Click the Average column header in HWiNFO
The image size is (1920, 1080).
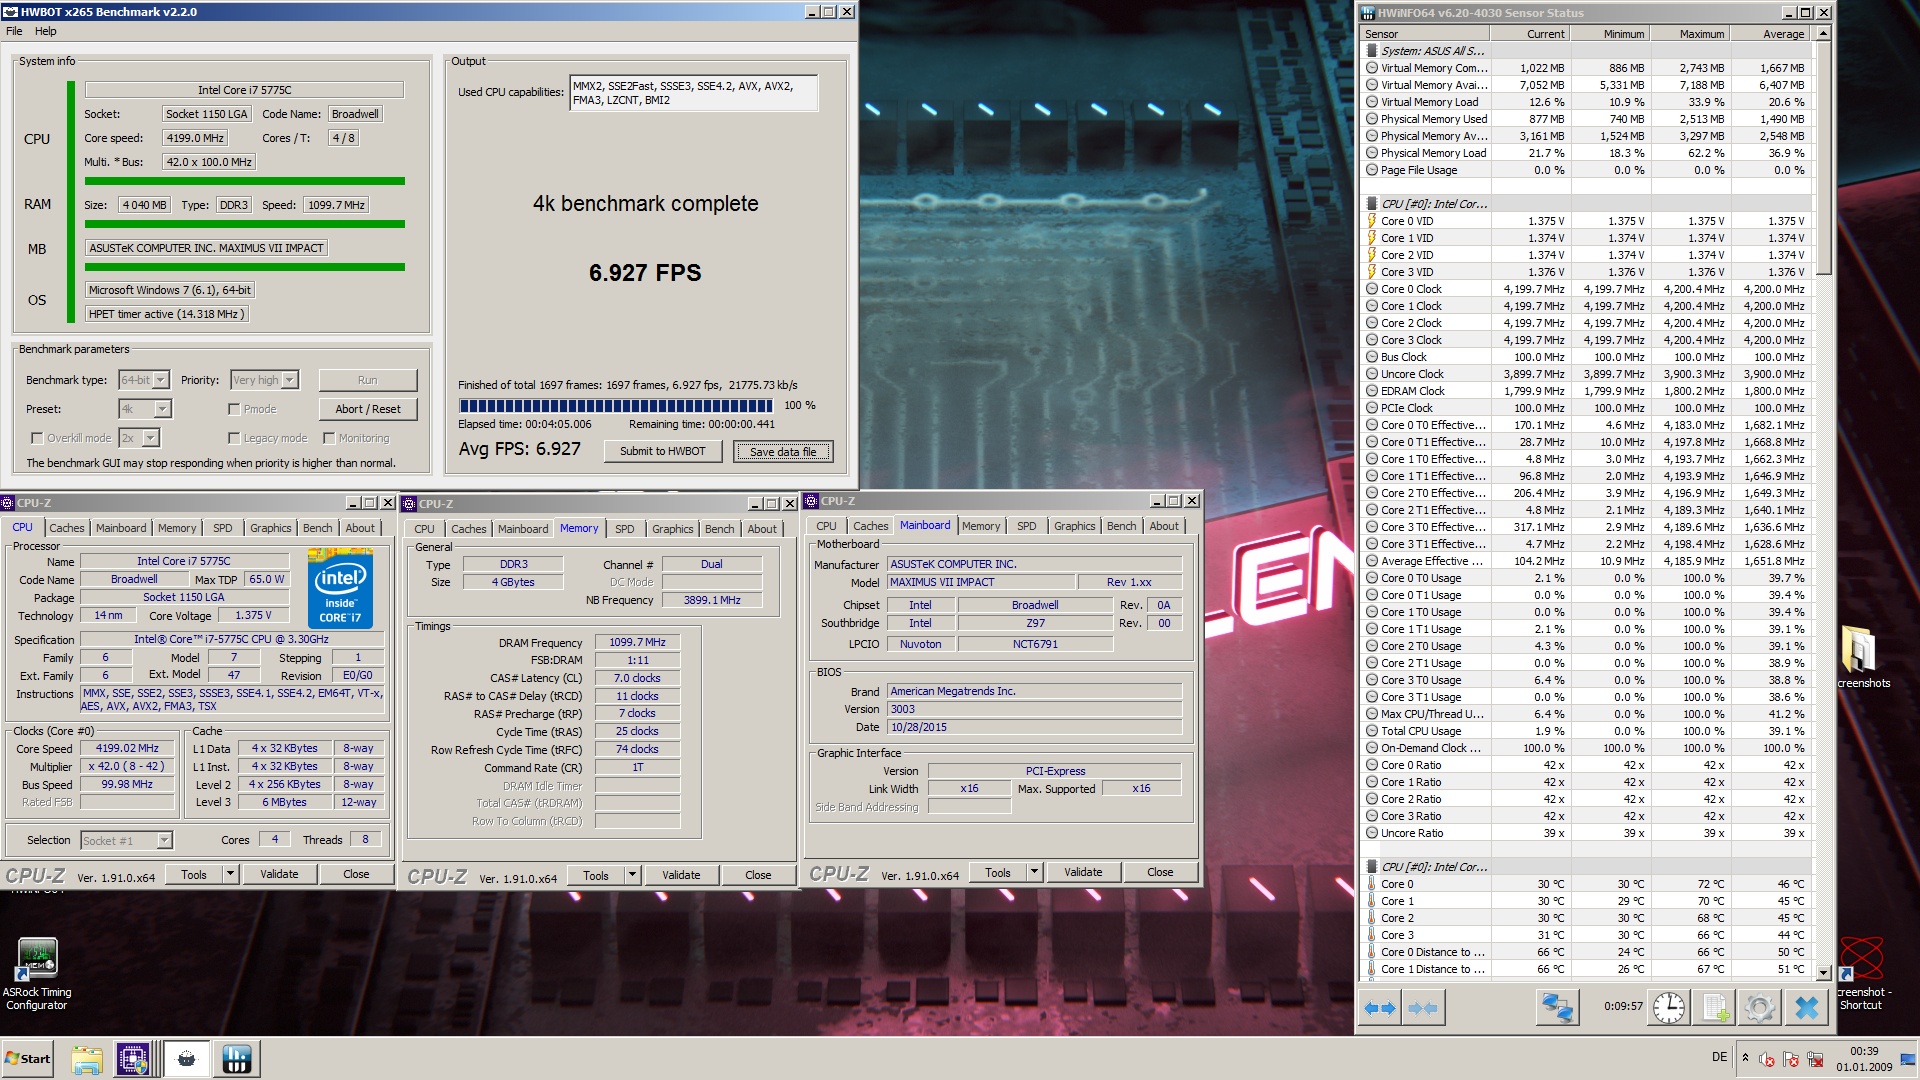point(1770,34)
